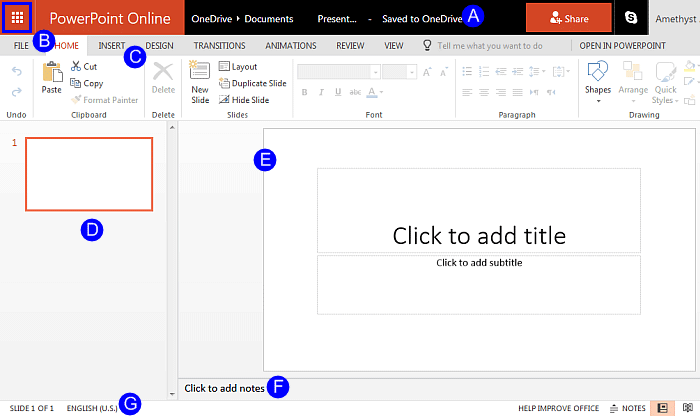Switch to the TRANSITIONS tab
The image size is (700, 416).
219,46
